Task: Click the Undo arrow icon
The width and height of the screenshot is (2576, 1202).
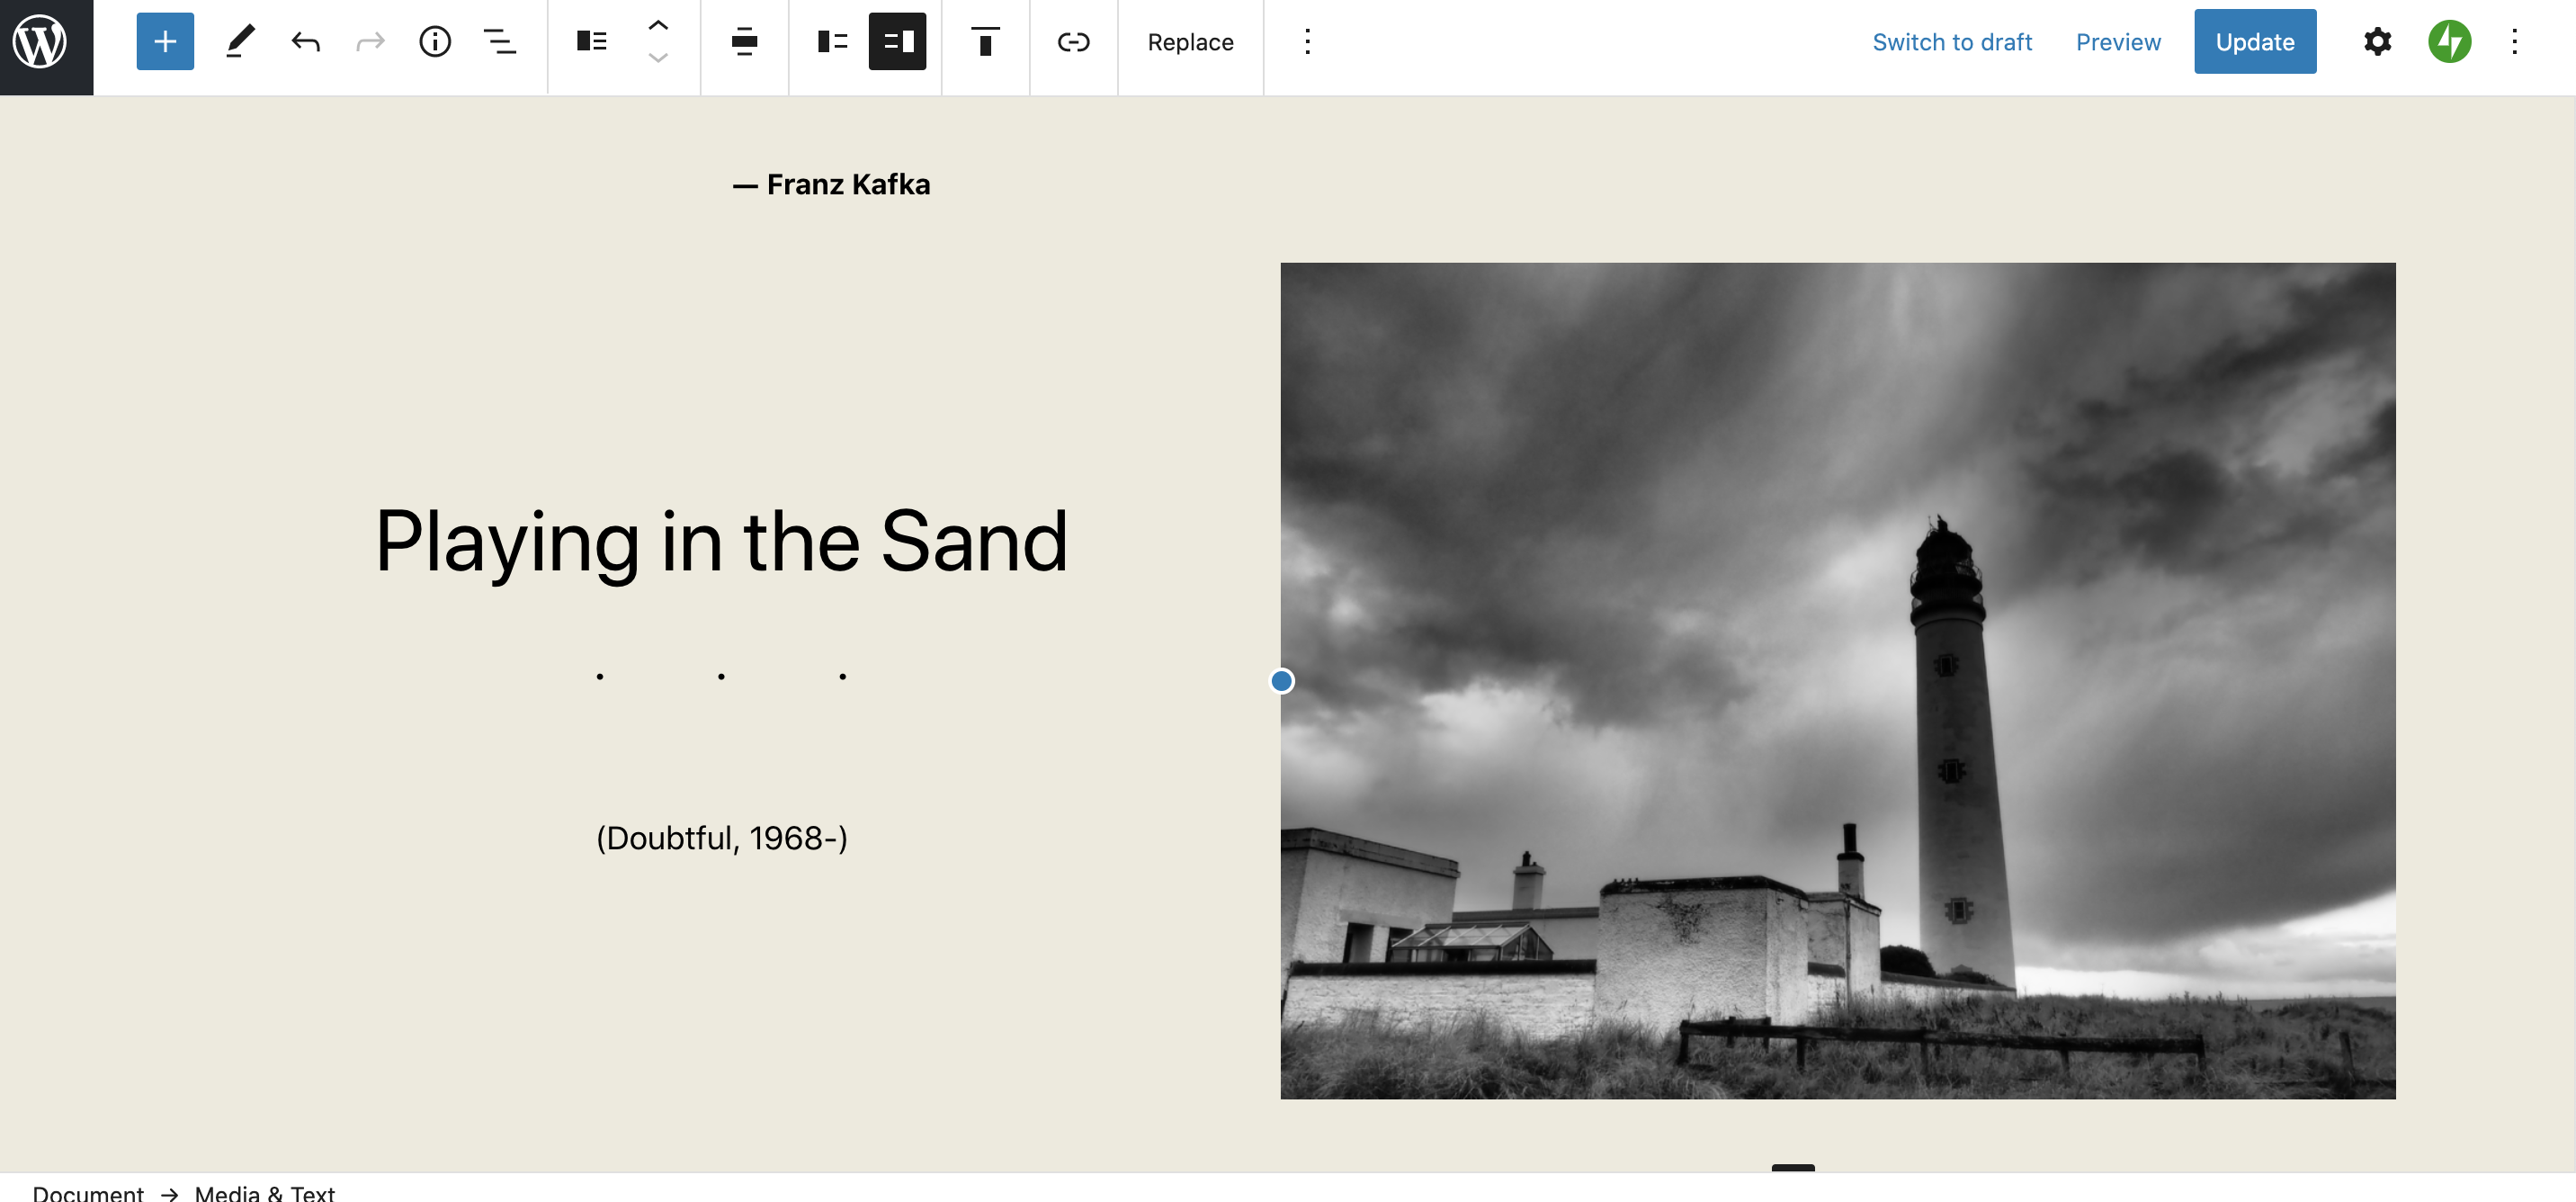Action: (305, 42)
